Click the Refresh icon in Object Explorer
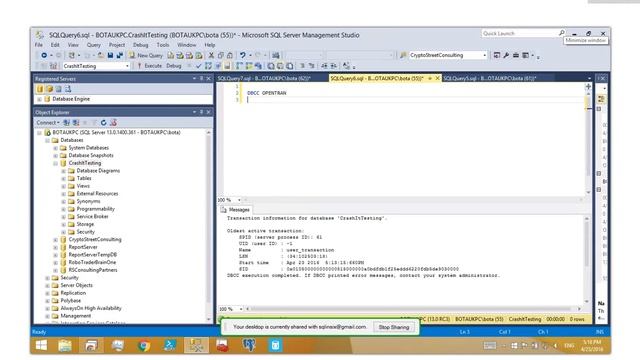640x360 pixels. click(x=103, y=122)
